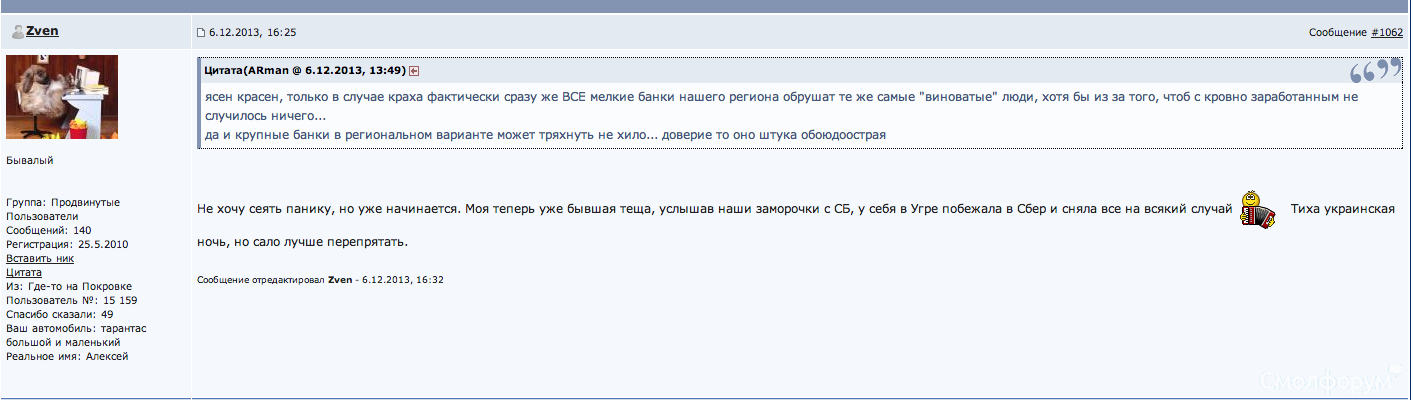This screenshot has width=1413, height=400.
Task: Select the text "Регистрация: 25.5.2010"
Action: click(x=67, y=244)
